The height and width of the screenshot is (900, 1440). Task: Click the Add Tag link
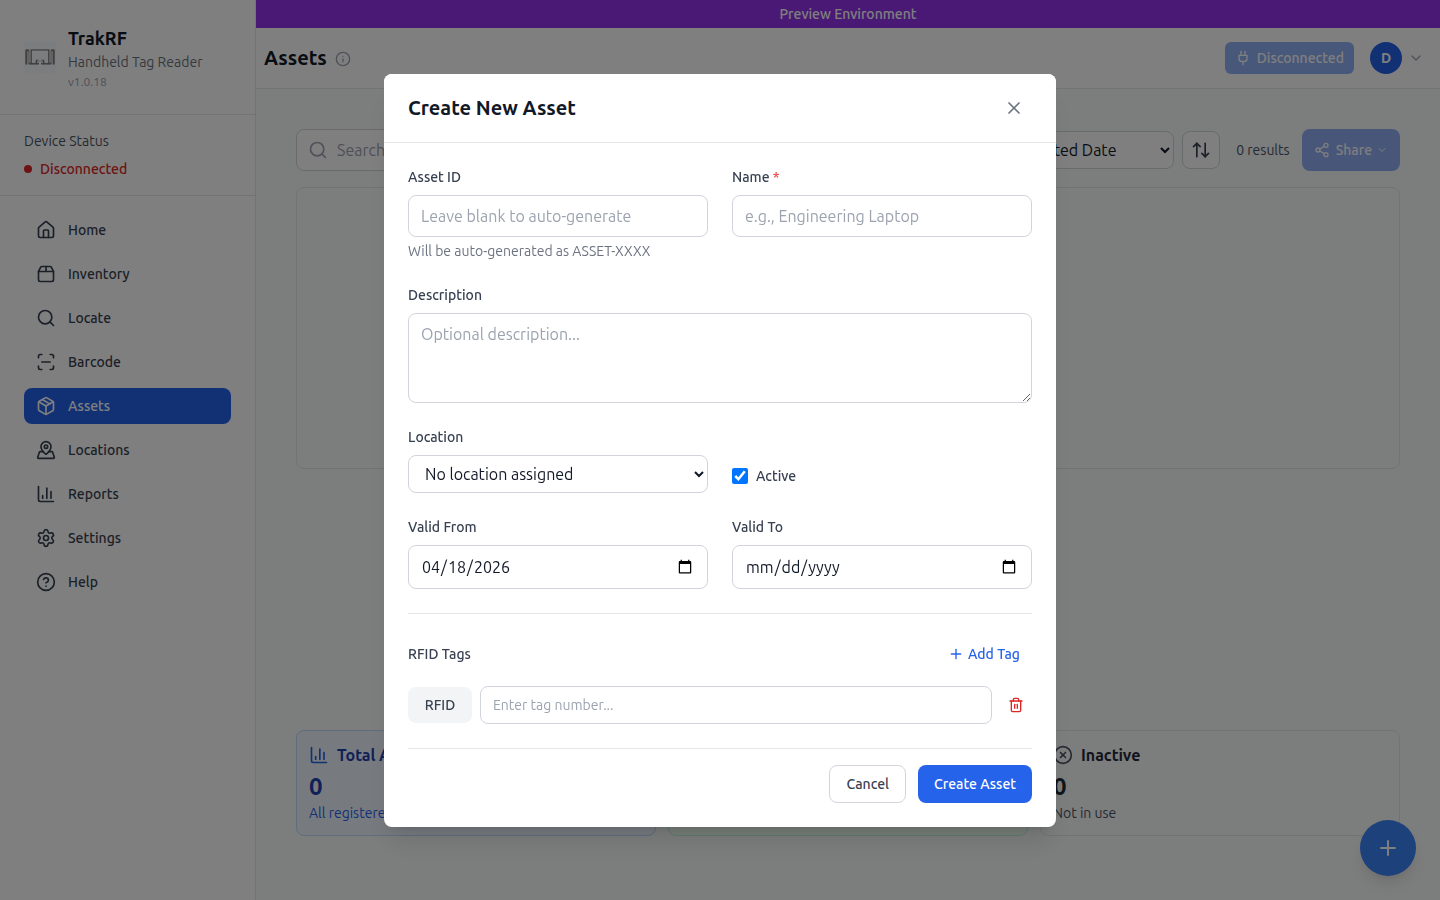tap(984, 653)
